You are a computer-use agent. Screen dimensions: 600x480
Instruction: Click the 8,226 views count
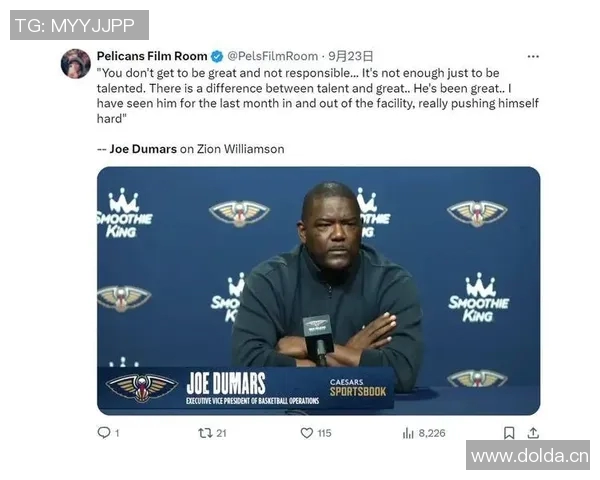pyautogui.click(x=432, y=433)
